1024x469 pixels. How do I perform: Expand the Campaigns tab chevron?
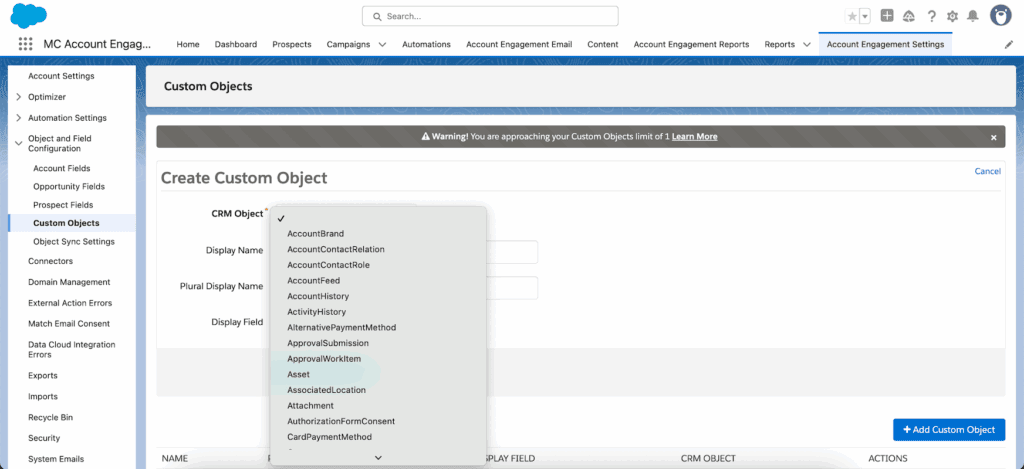(x=382, y=45)
